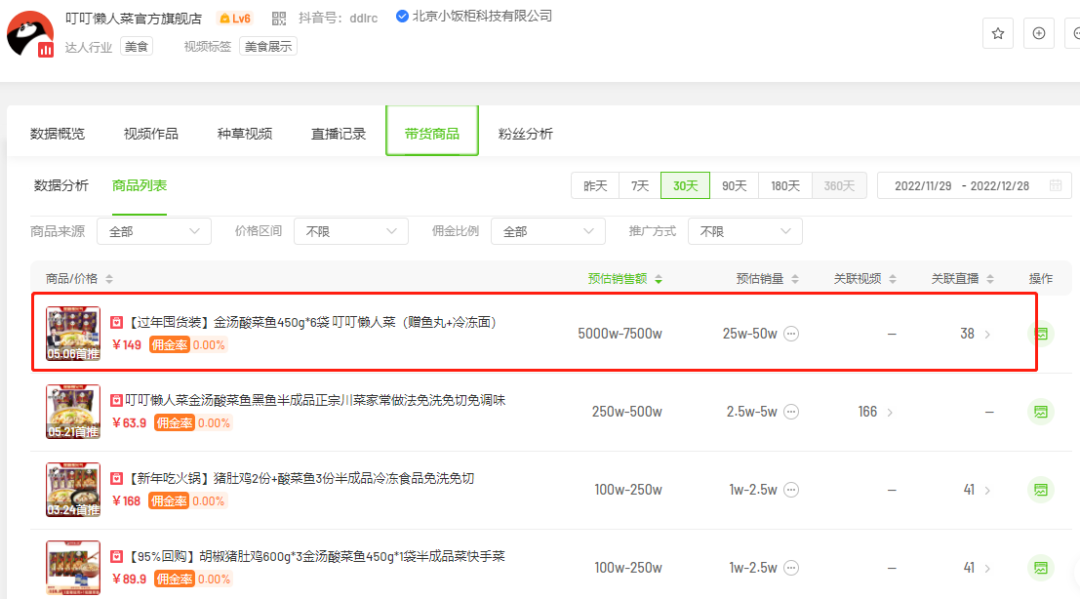
Task: Click sales detail icon in 新年吃火锅 row
Action: pos(791,490)
